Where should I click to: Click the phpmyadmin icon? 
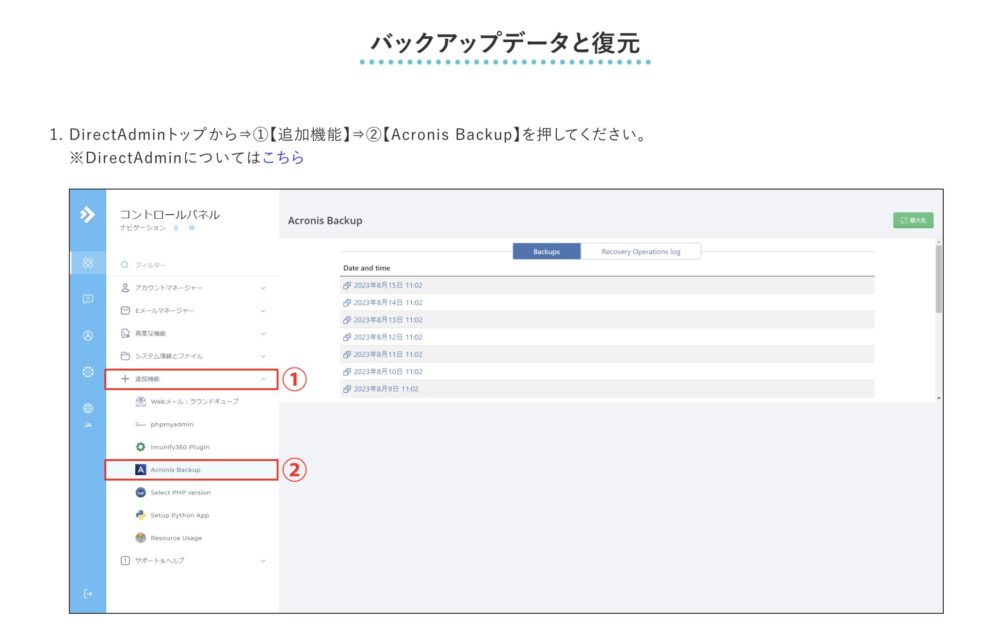point(141,425)
